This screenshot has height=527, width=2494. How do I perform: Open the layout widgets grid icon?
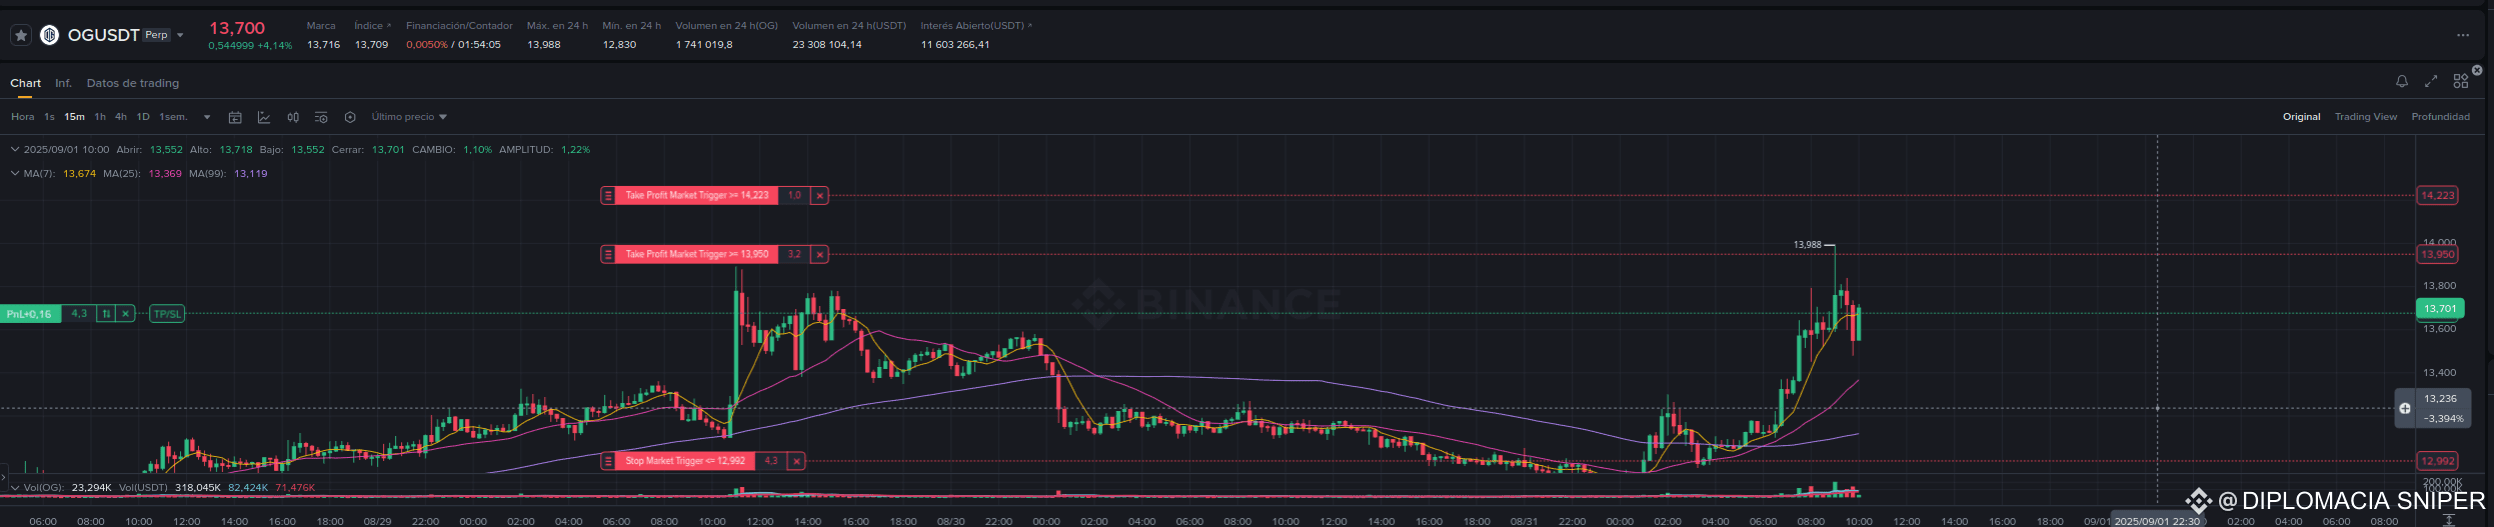(x=2461, y=81)
